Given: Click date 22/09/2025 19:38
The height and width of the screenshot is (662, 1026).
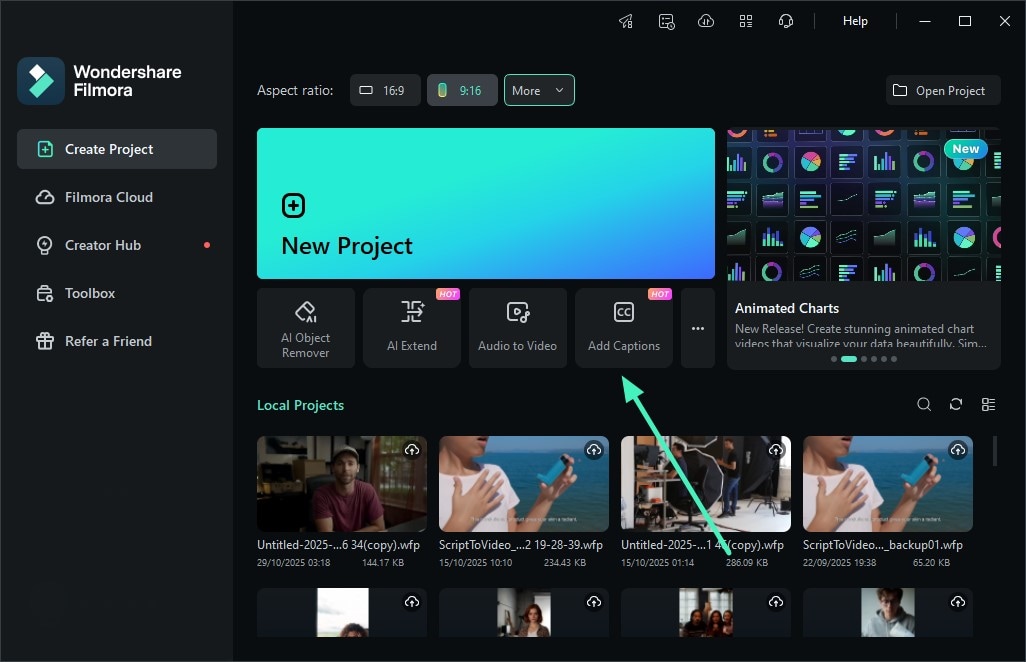Looking at the screenshot, I should coord(839,563).
